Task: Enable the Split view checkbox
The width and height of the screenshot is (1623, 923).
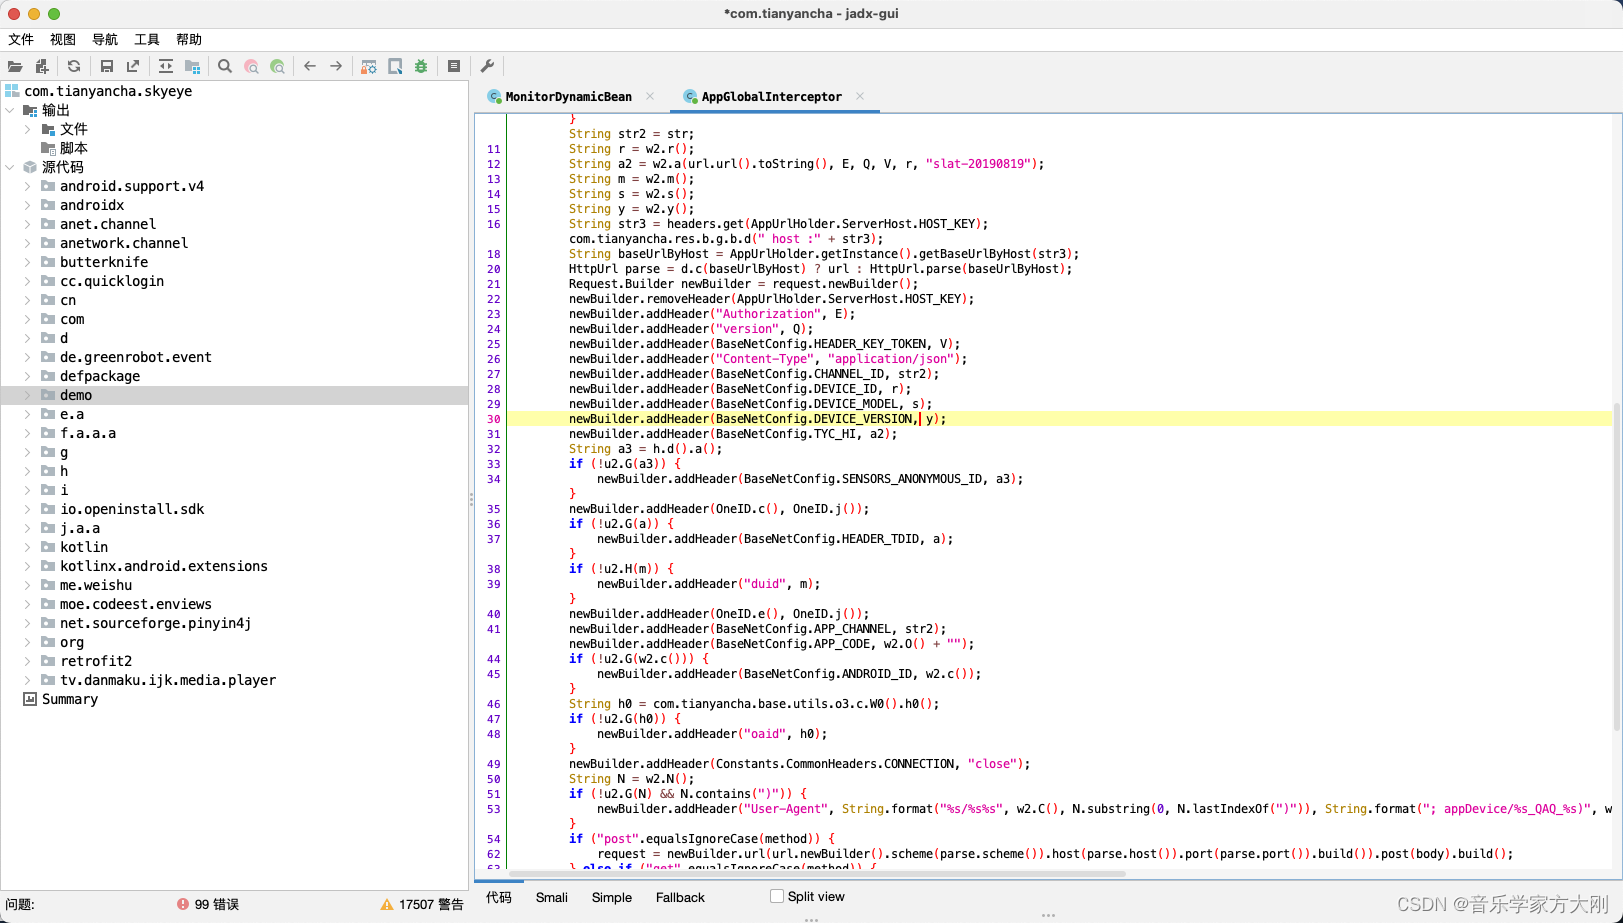Action: [x=777, y=896]
